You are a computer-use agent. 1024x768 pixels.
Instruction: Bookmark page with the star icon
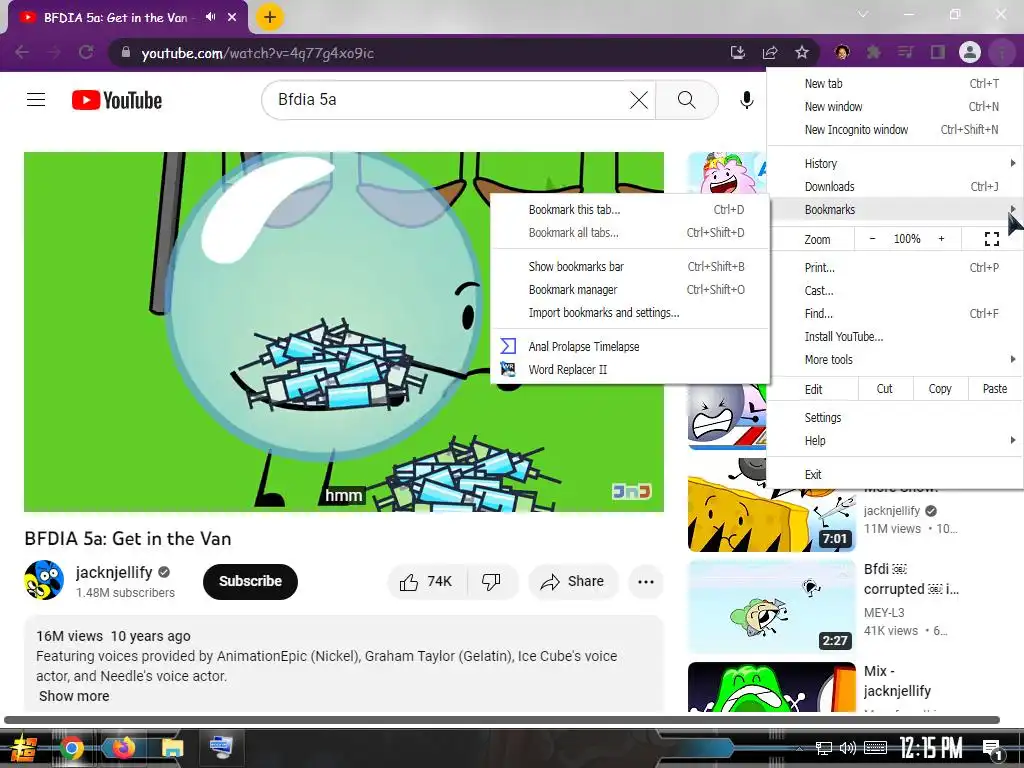pos(802,52)
